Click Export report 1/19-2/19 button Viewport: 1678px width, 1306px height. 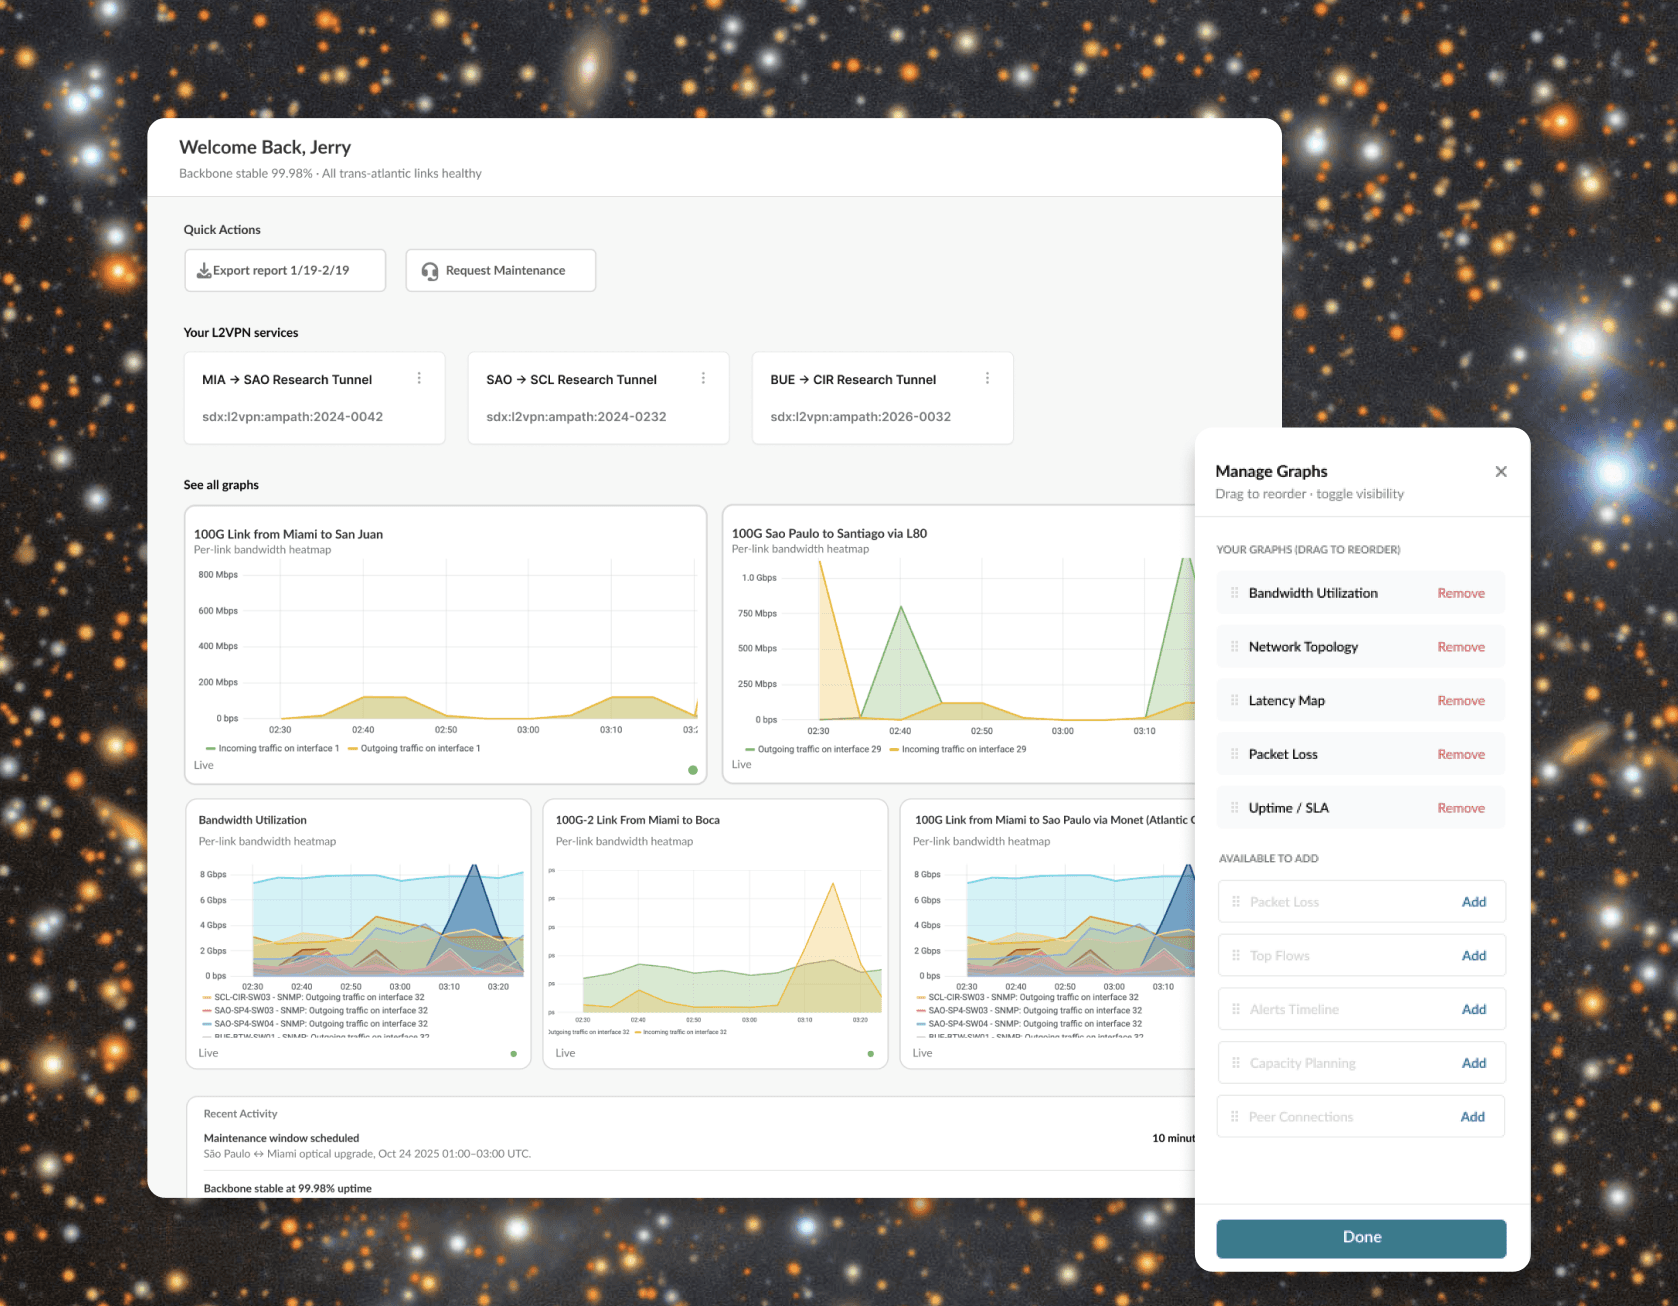click(285, 271)
